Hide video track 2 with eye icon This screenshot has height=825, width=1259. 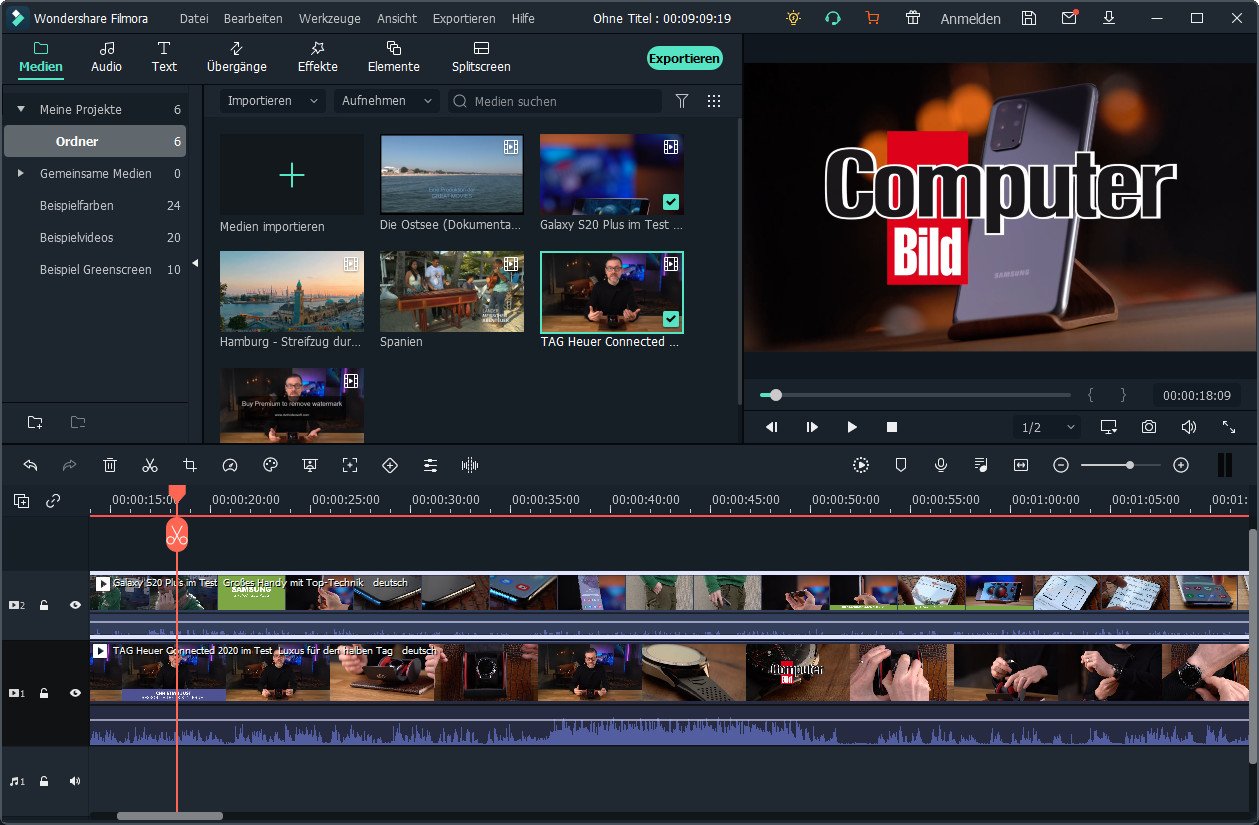[75, 605]
